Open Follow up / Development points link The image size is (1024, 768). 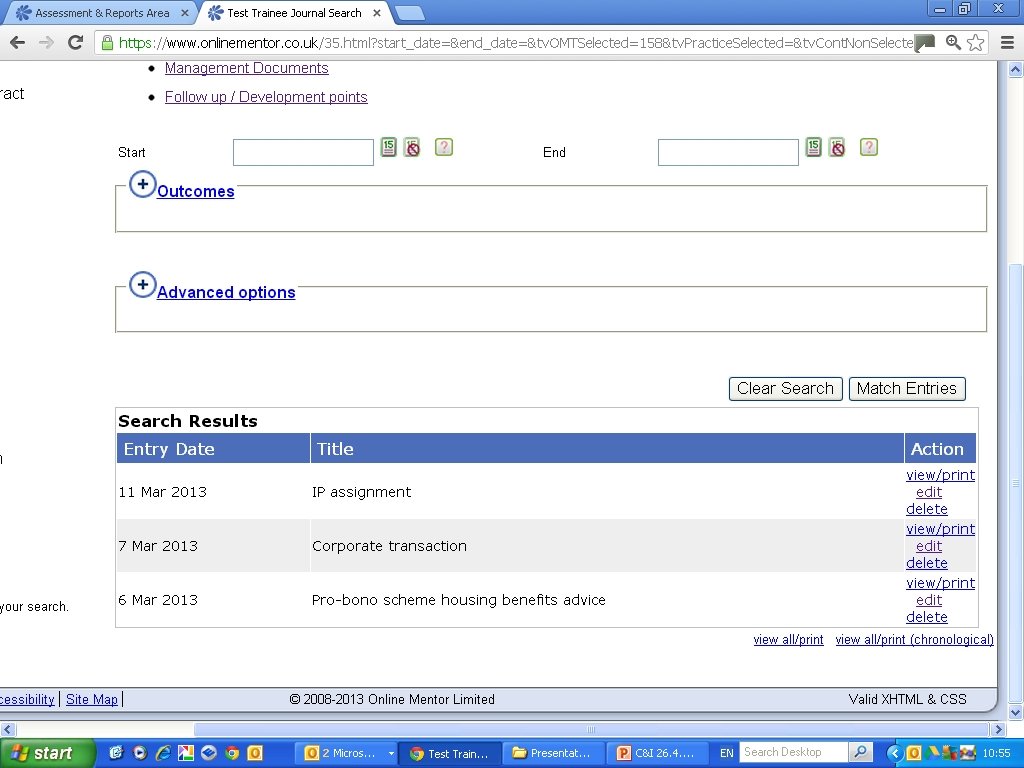point(266,97)
